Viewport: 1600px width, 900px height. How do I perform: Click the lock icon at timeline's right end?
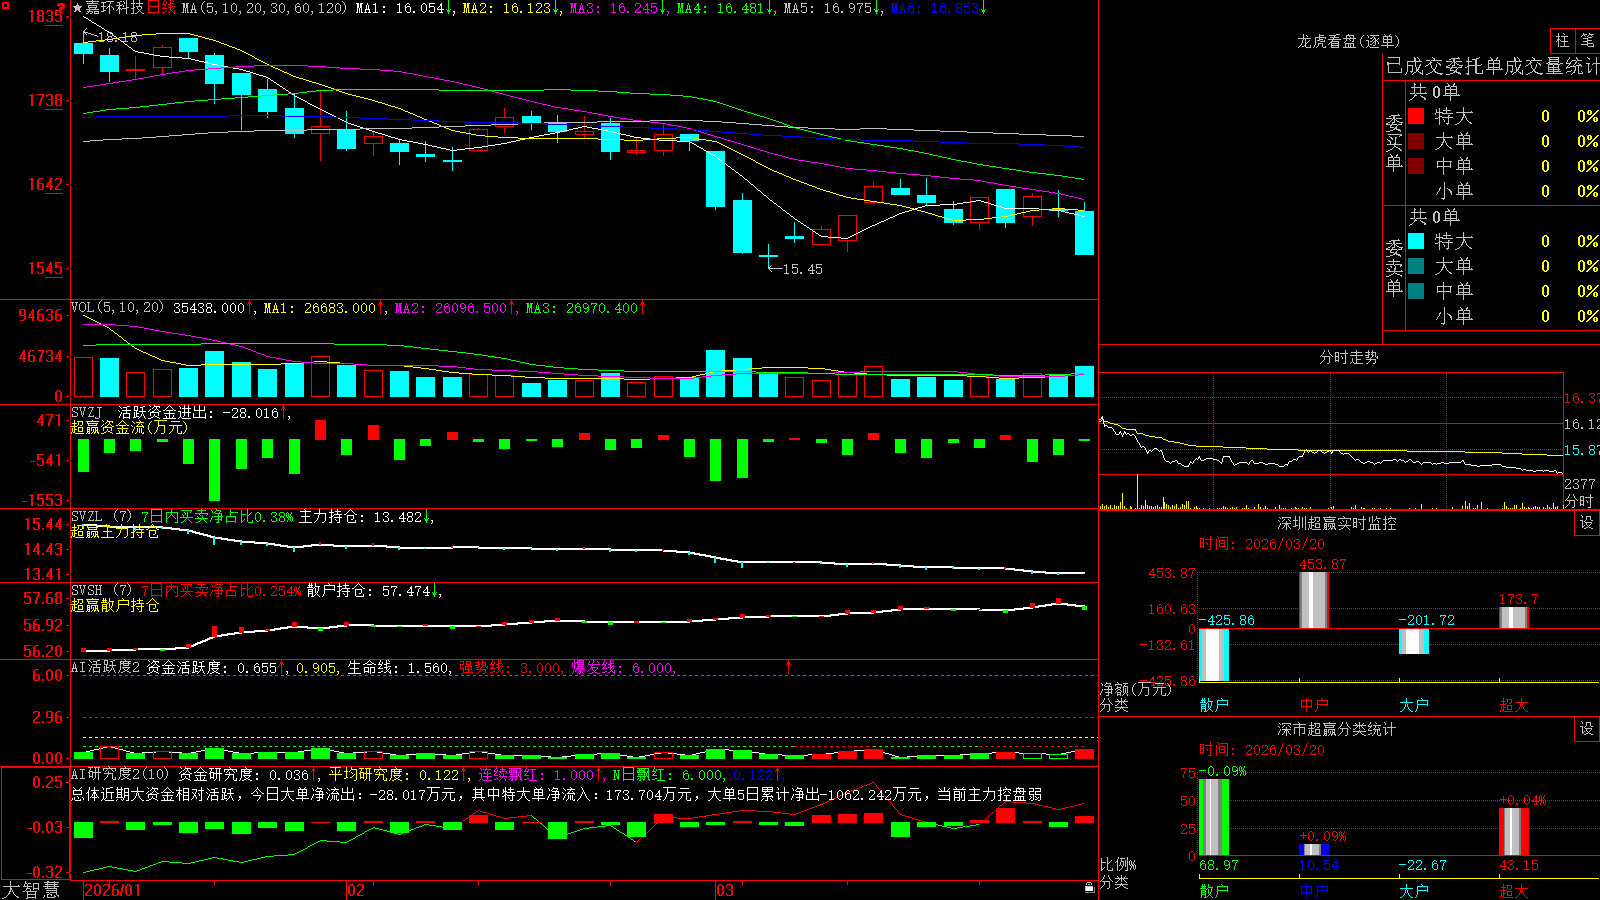pyautogui.click(x=1089, y=888)
